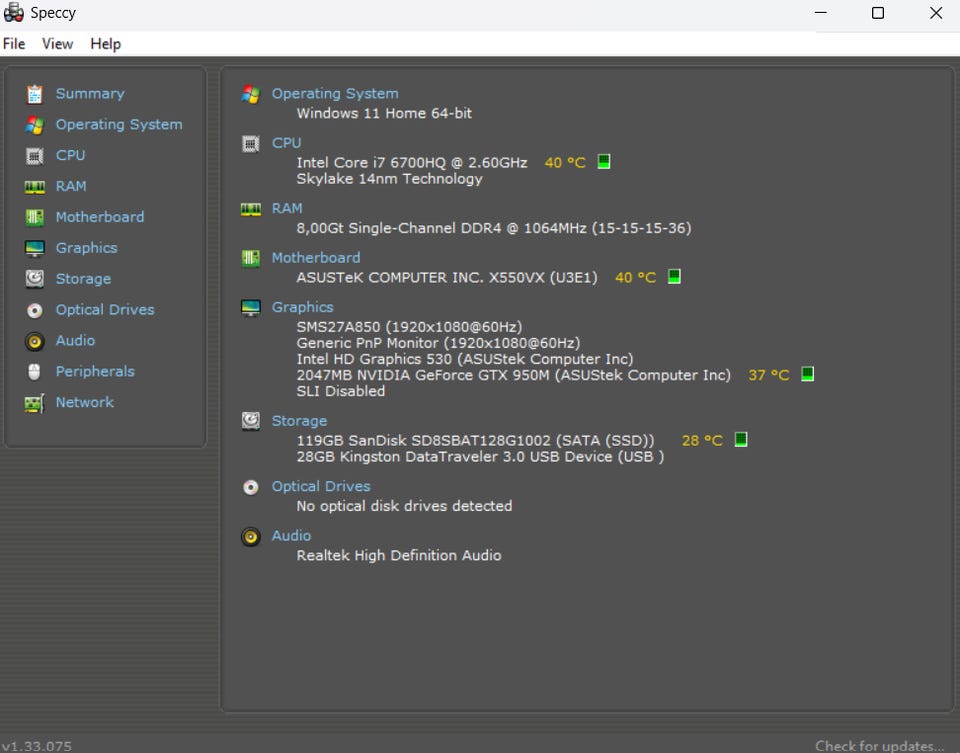Click the RAM stick icon in sidebar
Viewport: 960px width, 753px height.
click(34, 187)
